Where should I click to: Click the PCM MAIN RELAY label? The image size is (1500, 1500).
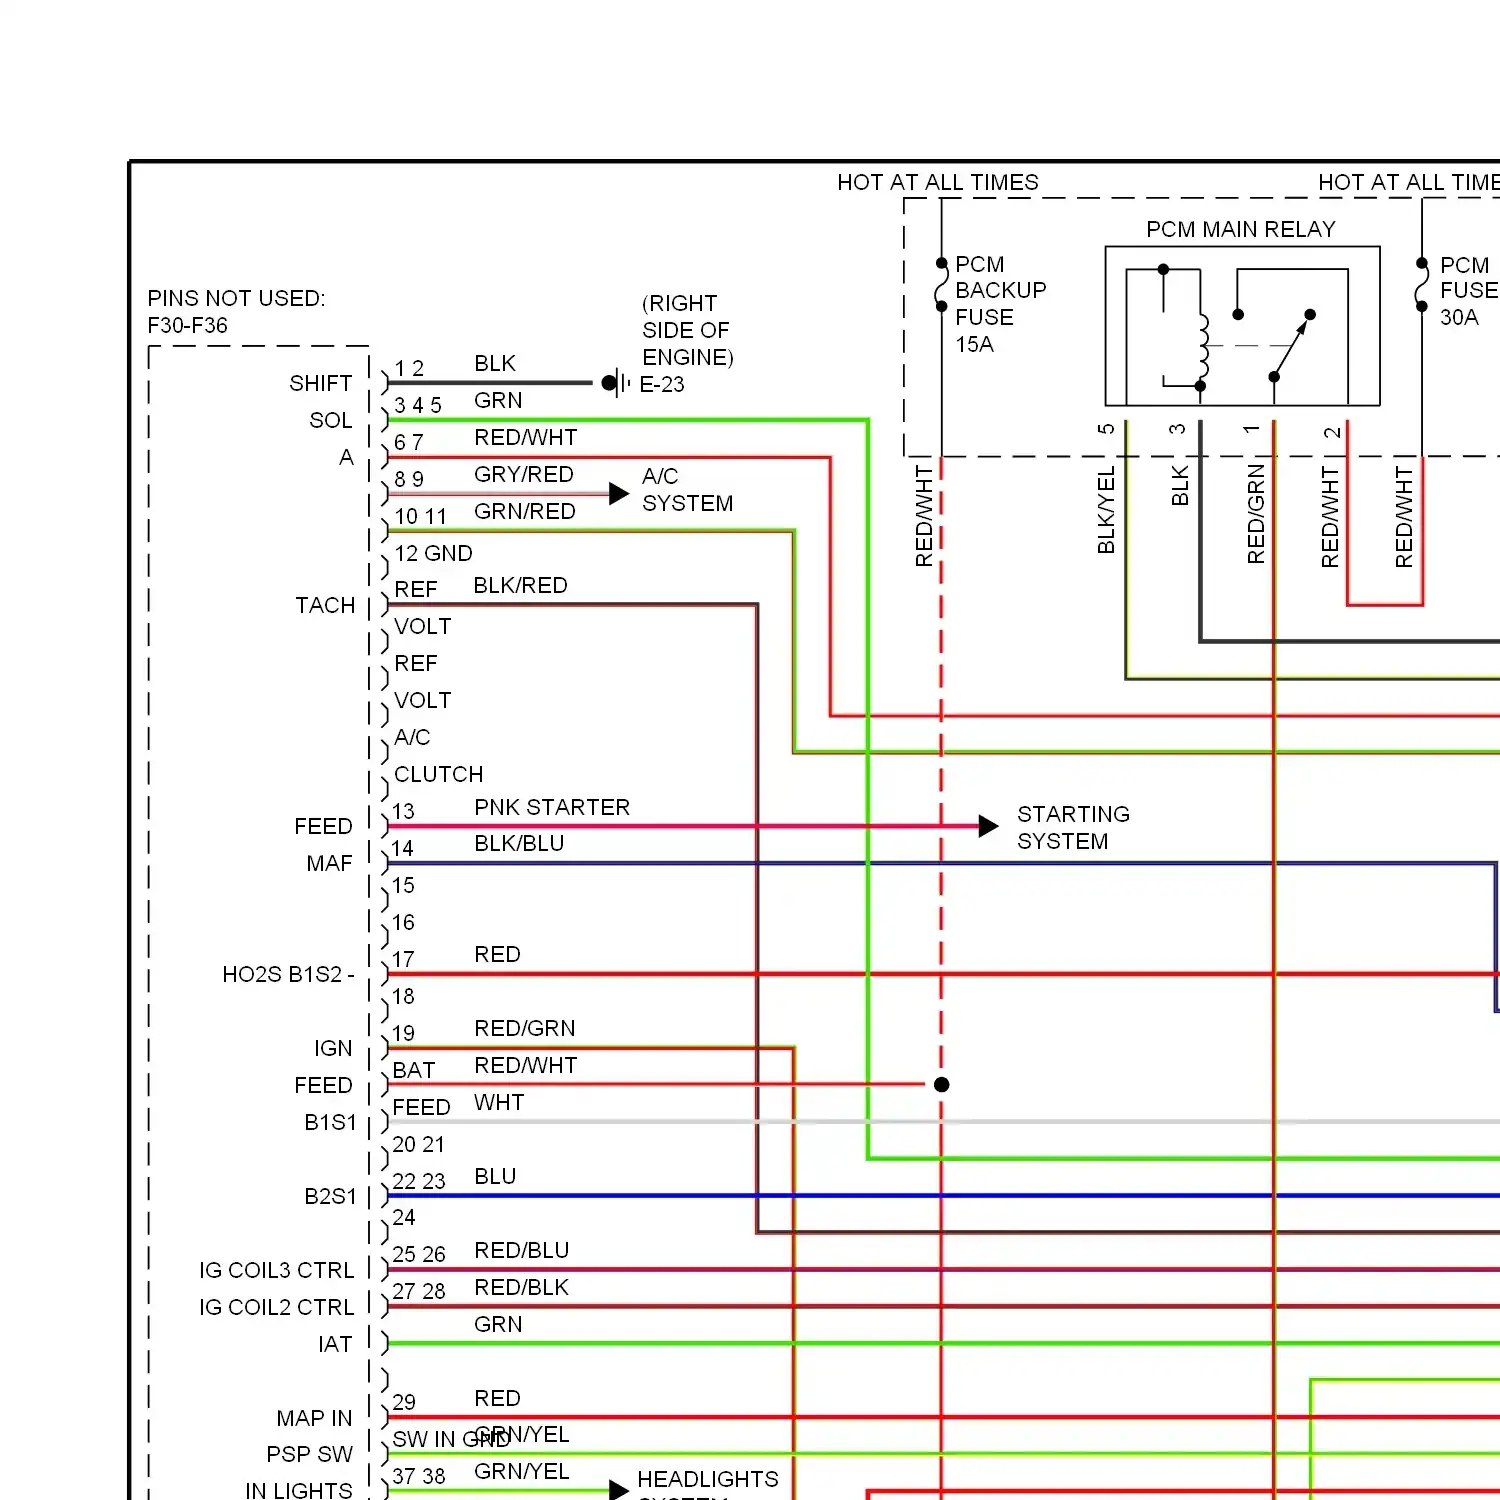(x=1240, y=229)
